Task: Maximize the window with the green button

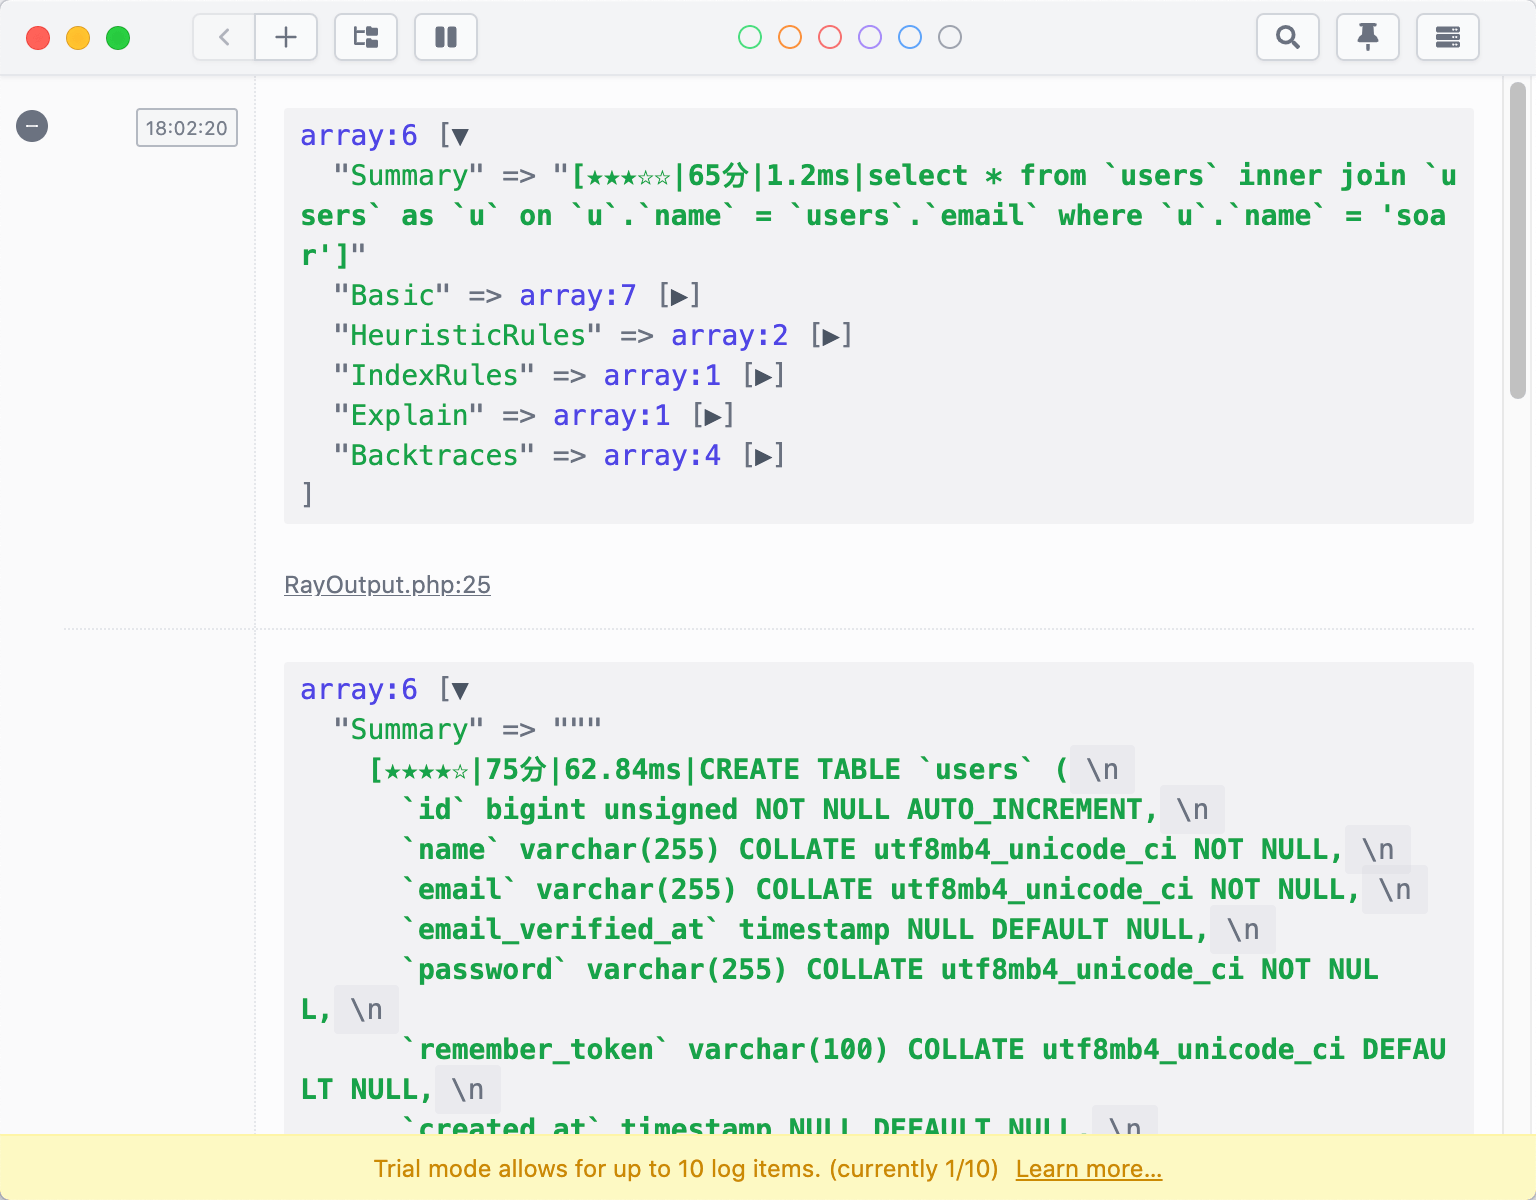Action: tap(118, 38)
